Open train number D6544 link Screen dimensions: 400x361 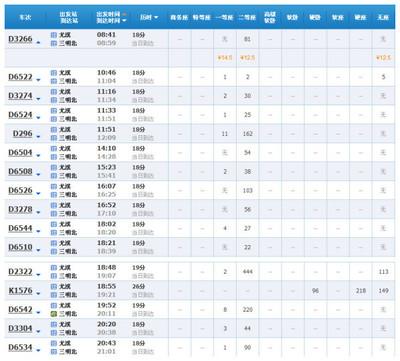tap(20, 228)
